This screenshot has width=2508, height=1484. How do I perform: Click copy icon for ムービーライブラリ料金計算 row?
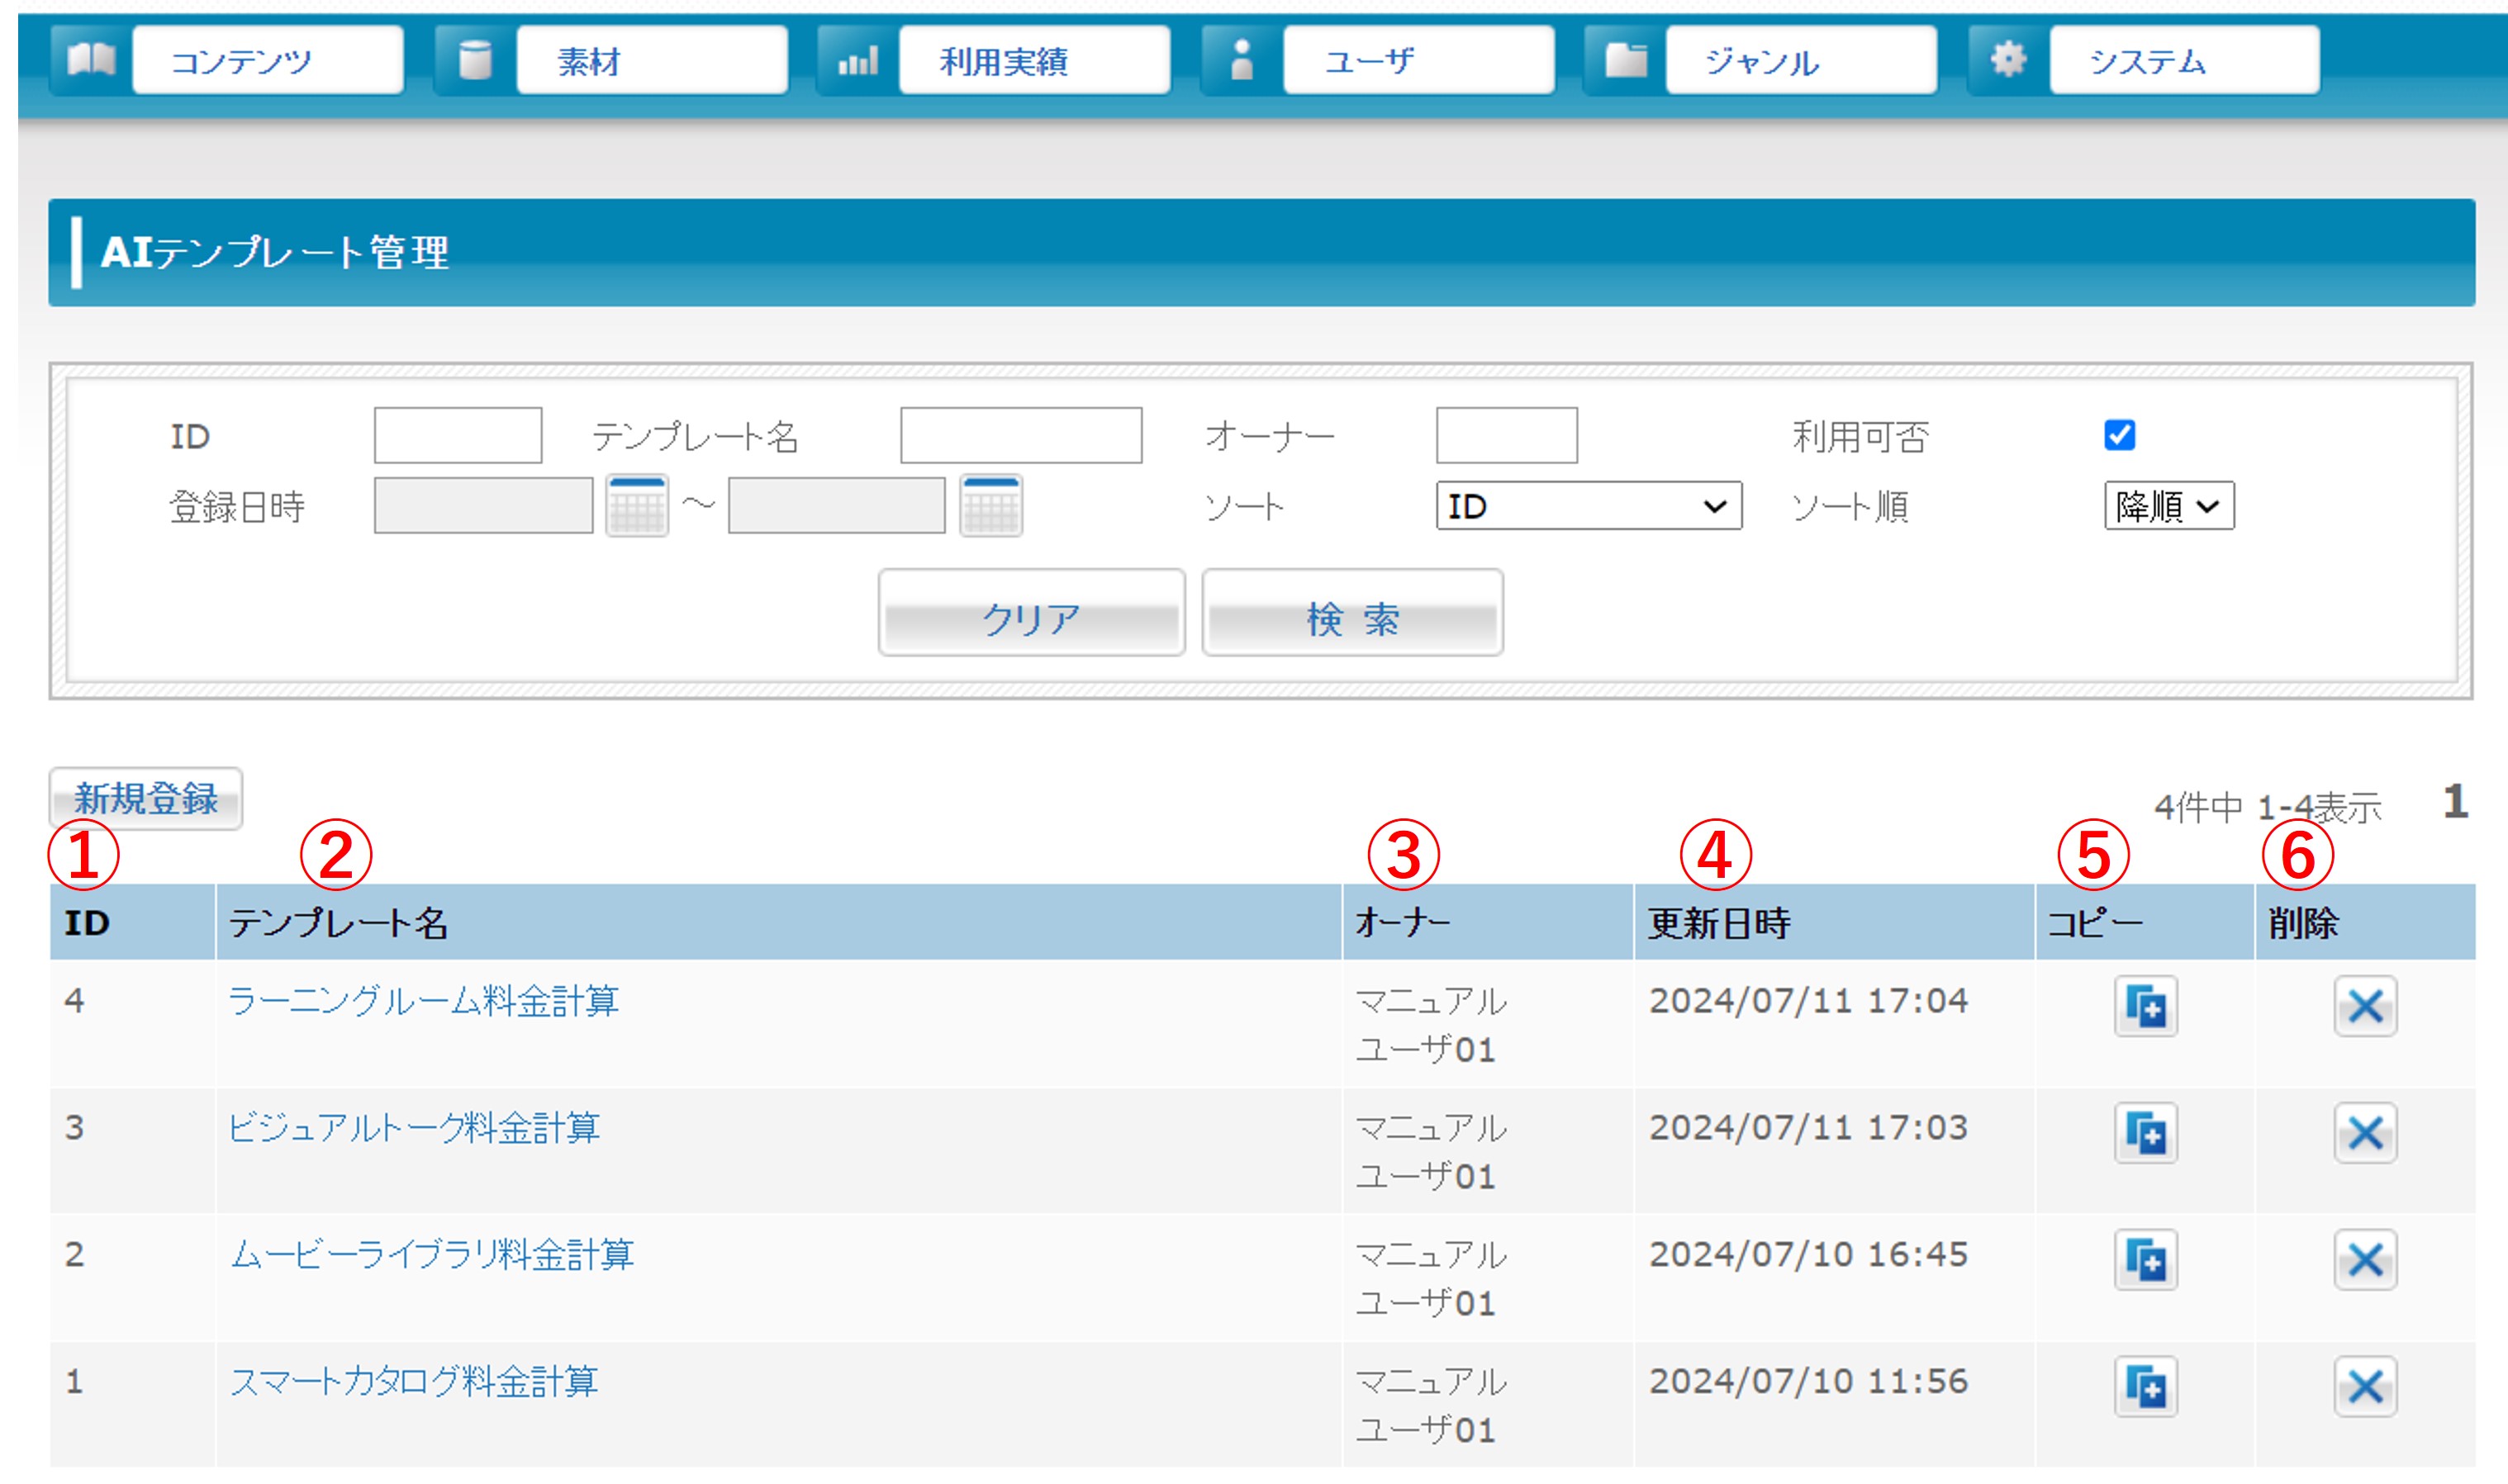[2145, 1260]
